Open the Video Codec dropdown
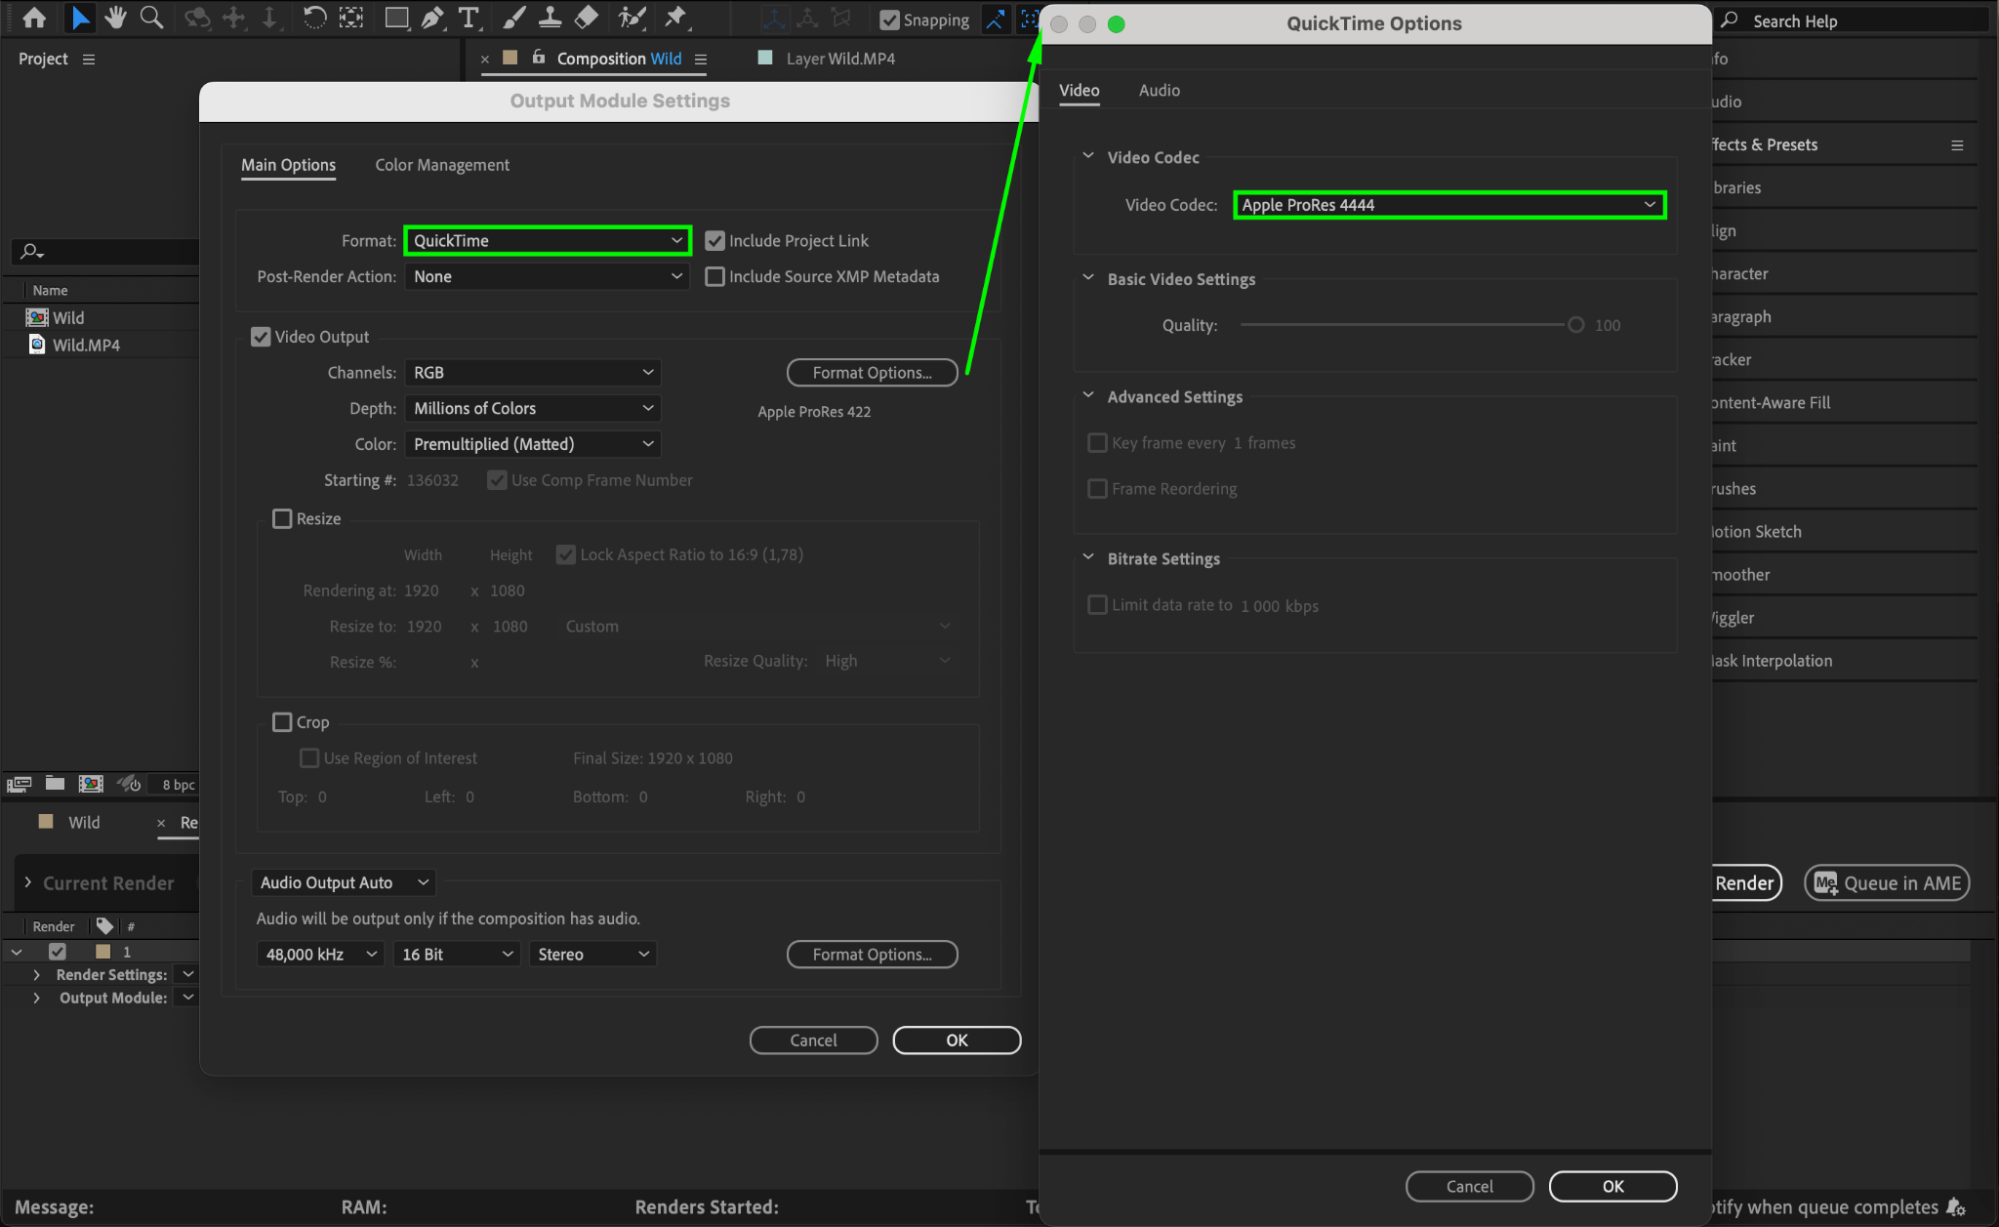 (1448, 205)
